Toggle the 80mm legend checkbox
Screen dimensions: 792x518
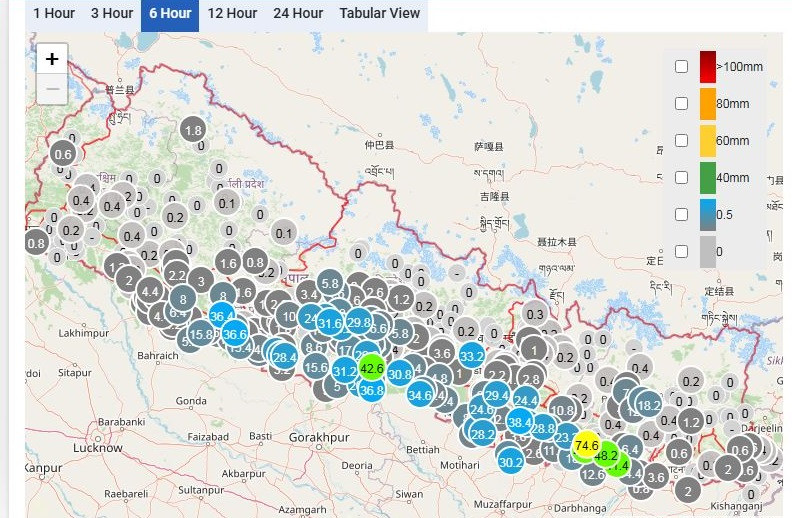point(681,103)
